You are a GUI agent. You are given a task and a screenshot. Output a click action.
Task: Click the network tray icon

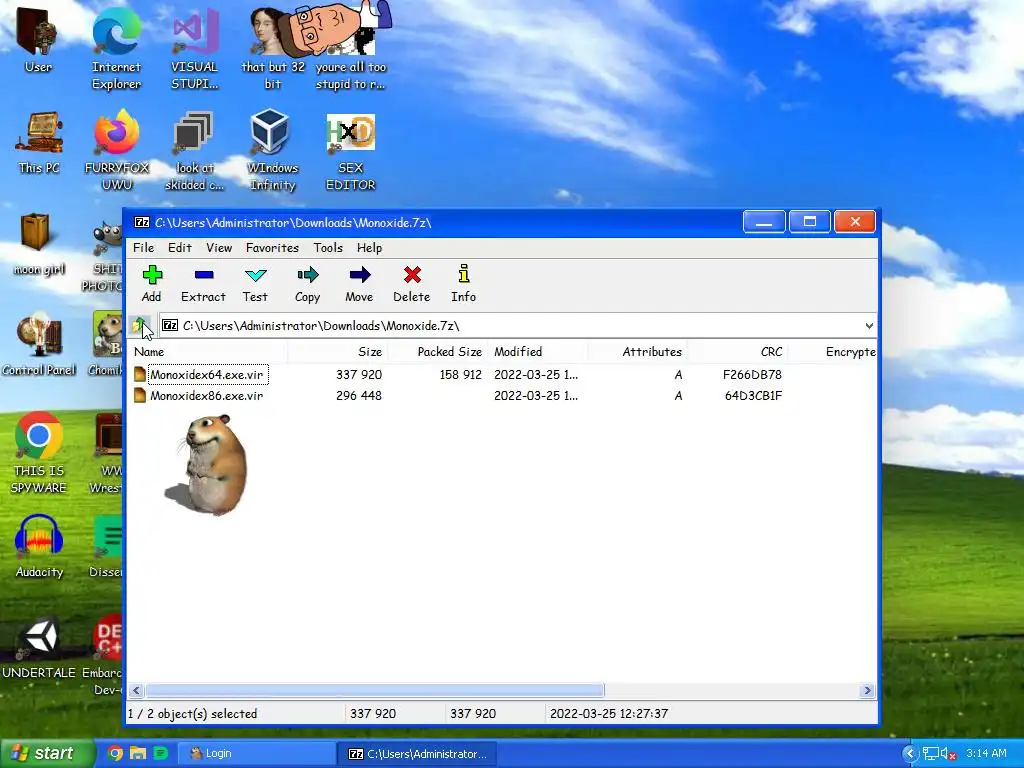(931, 754)
